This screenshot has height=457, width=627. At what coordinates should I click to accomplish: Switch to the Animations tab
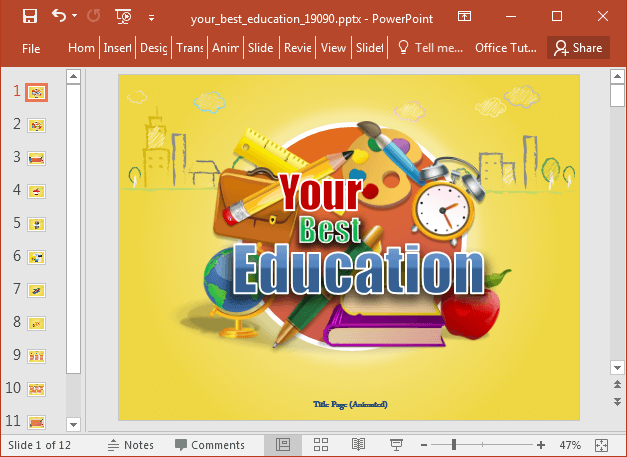[226, 48]
